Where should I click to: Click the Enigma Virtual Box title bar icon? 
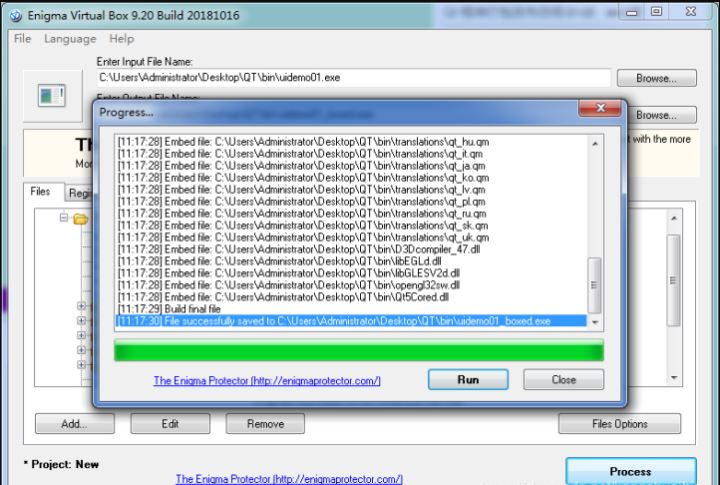(16, 16)
